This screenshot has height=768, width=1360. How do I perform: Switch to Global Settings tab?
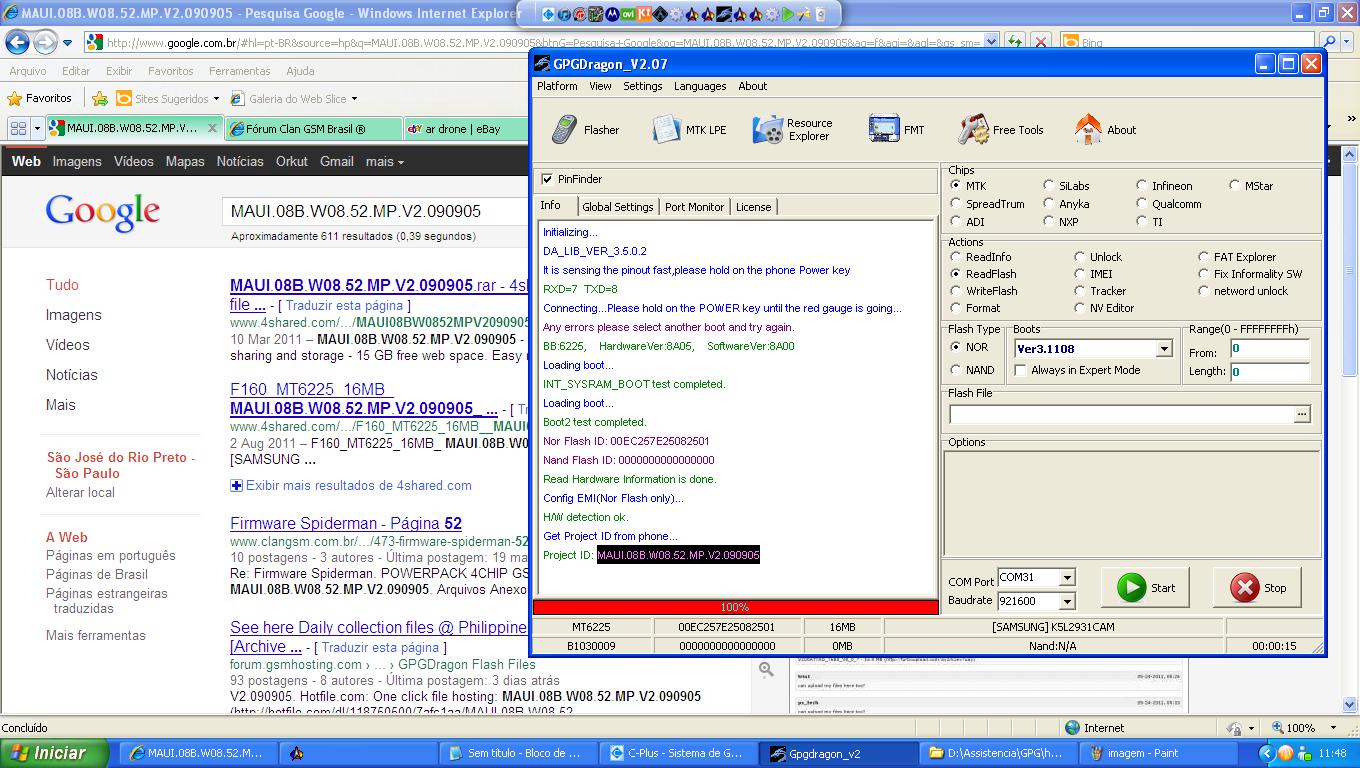click(x=618, y=207)
